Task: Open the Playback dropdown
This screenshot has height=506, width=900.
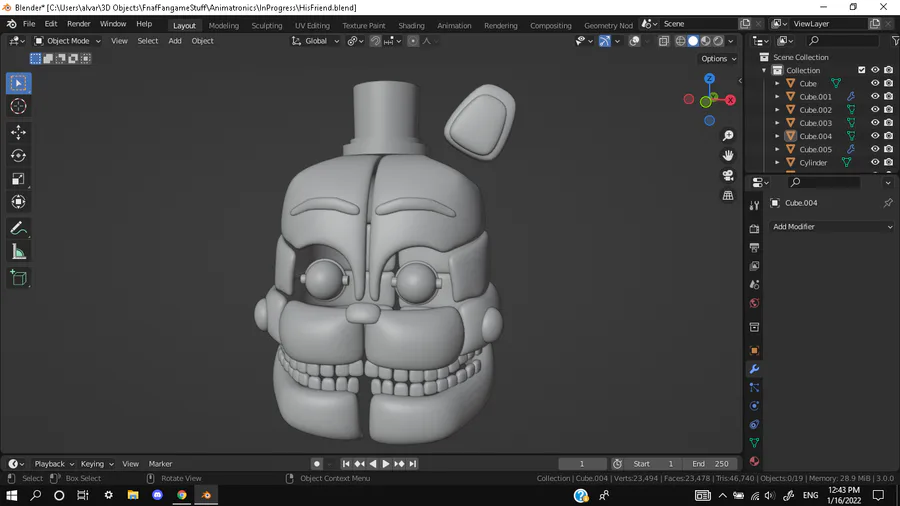Action: coord(55,464)
